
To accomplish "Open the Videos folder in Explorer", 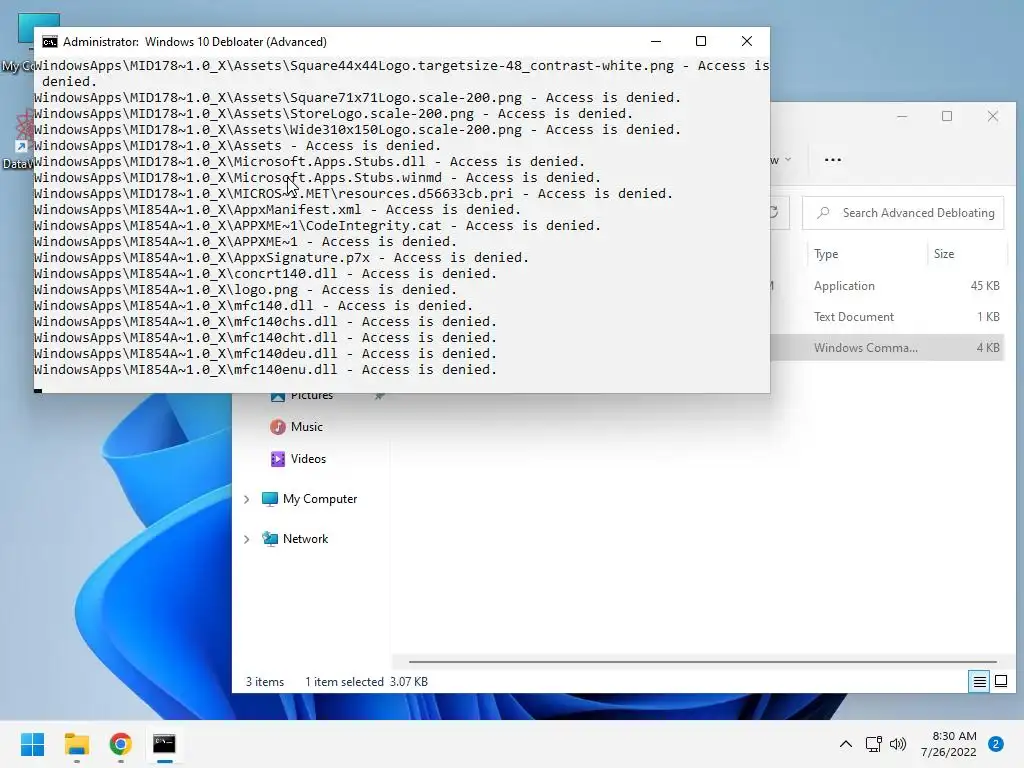I will point(308,459).
